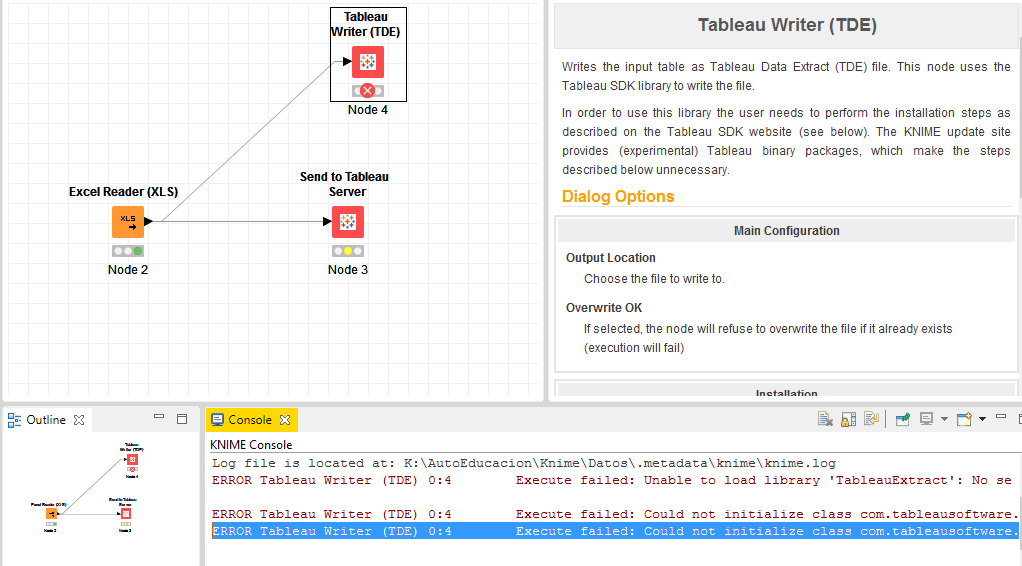Toggle scroll lock in the console
1022x566 pixels.
pos(849,419)
